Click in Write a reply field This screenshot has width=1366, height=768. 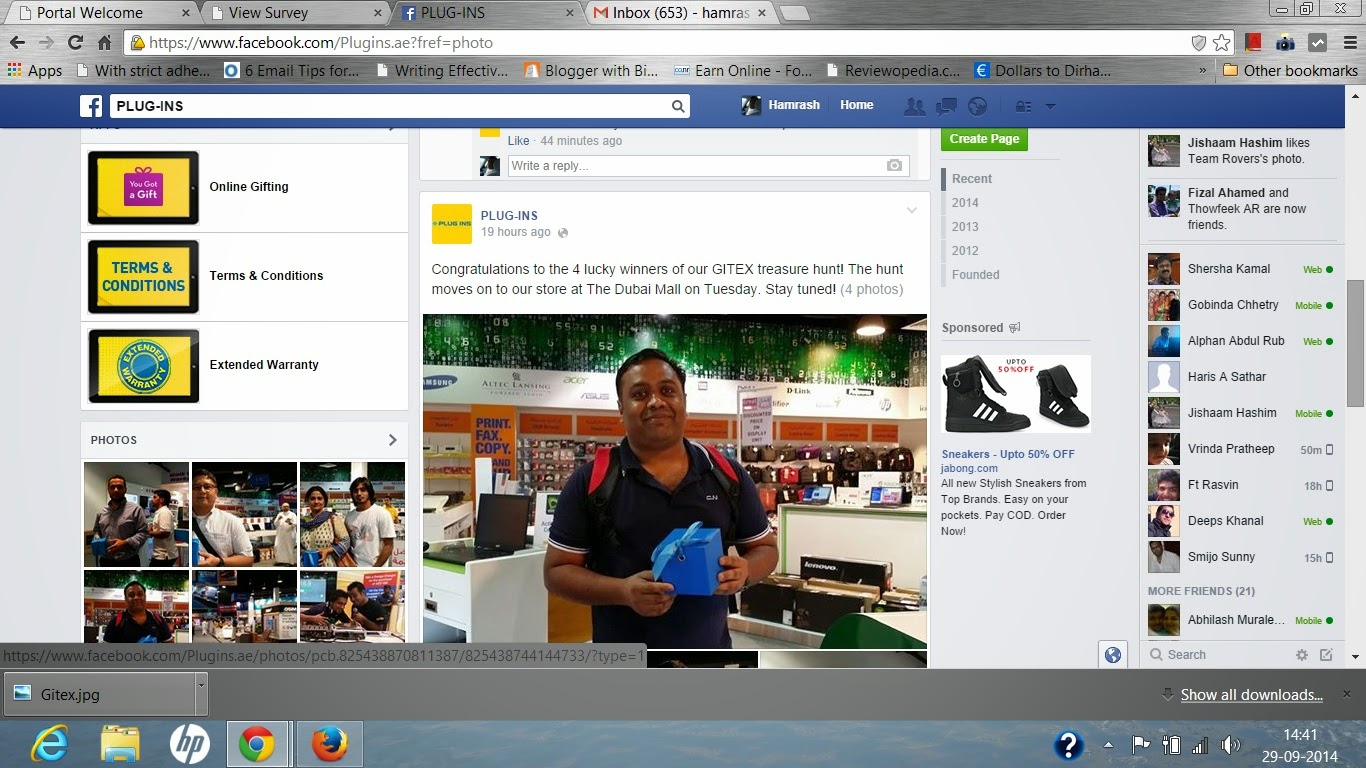[x=708, y=166]
